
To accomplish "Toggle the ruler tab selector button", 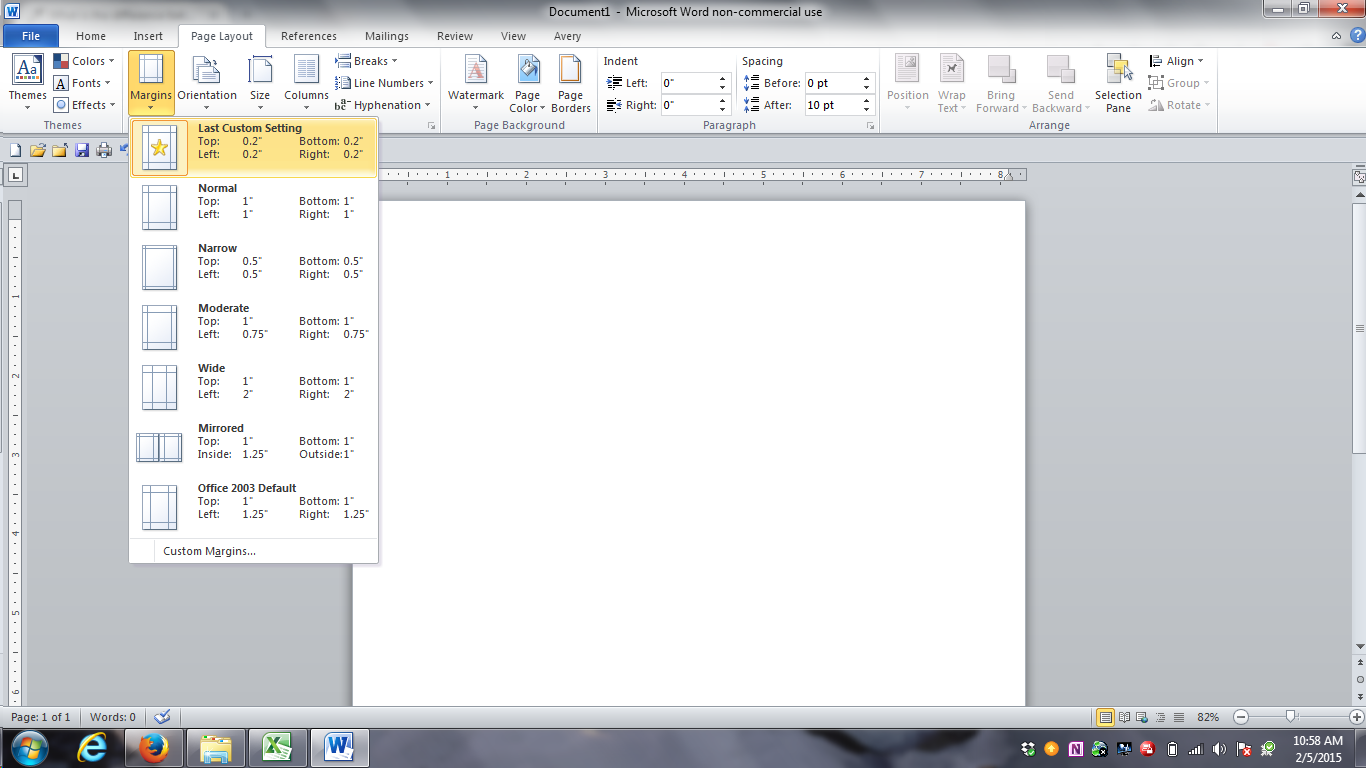I will point(15,176).
